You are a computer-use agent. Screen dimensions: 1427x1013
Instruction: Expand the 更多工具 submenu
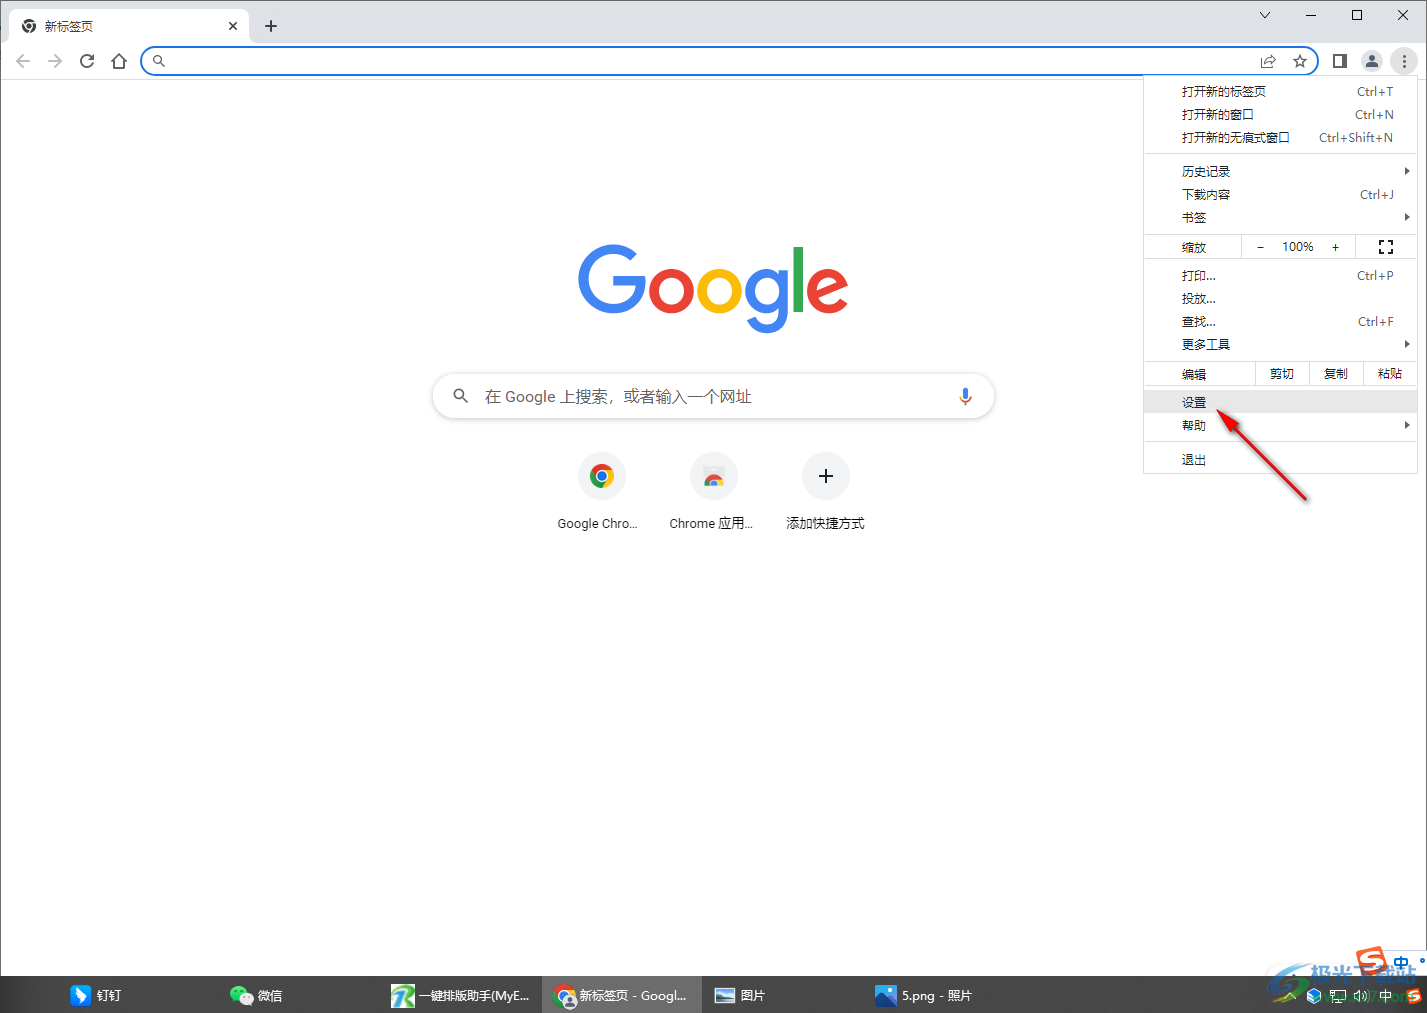(x=1280, y=344)
